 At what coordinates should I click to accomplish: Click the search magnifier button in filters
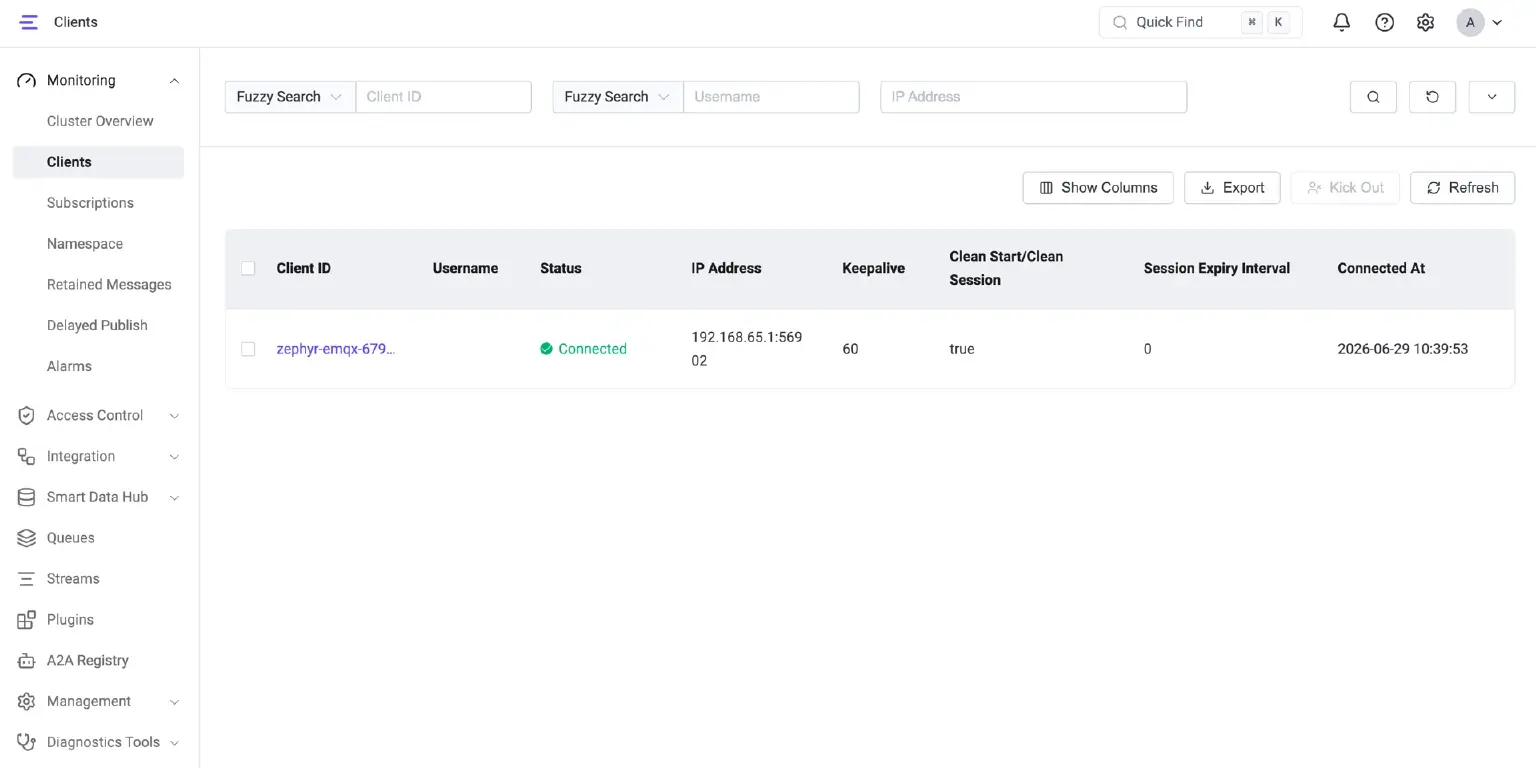pos(1373,97)
